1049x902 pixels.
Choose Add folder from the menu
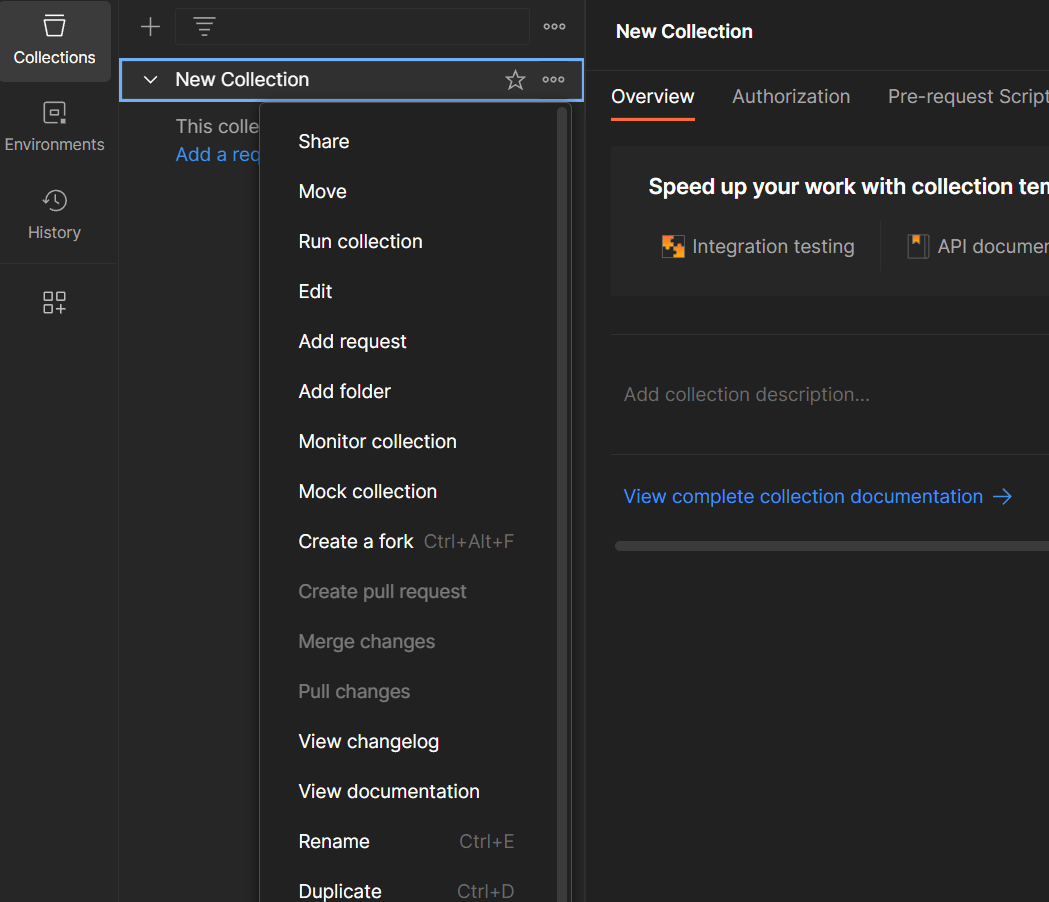coord(344,391)
